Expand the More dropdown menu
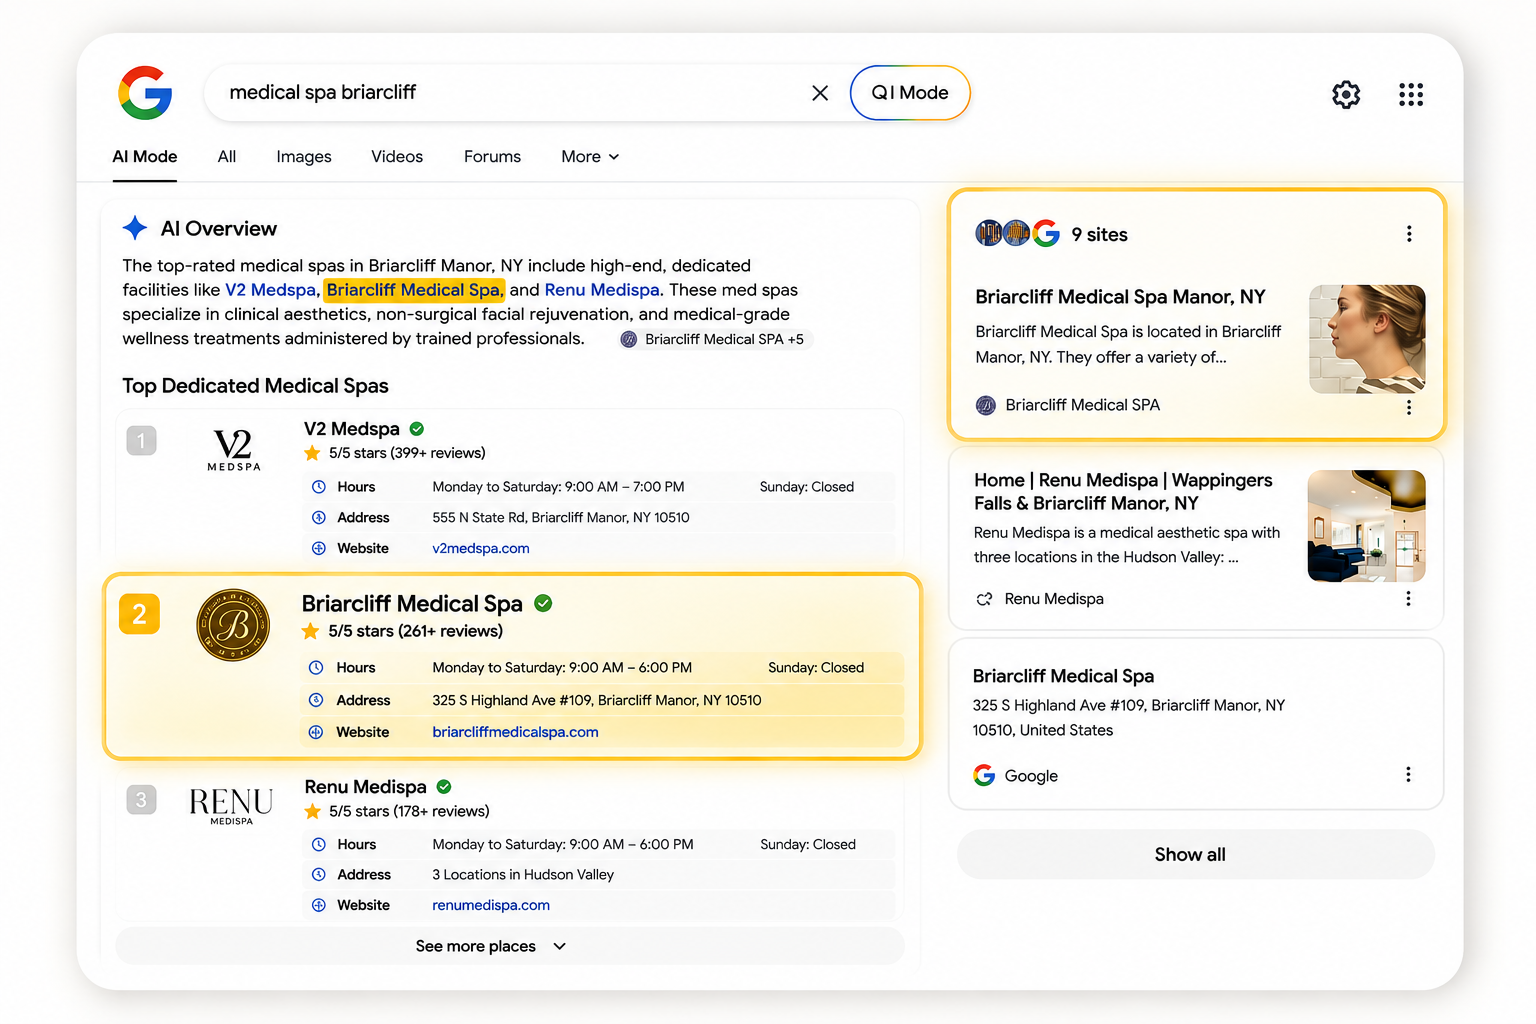The image size is (1536, 1024). (590, 157)
